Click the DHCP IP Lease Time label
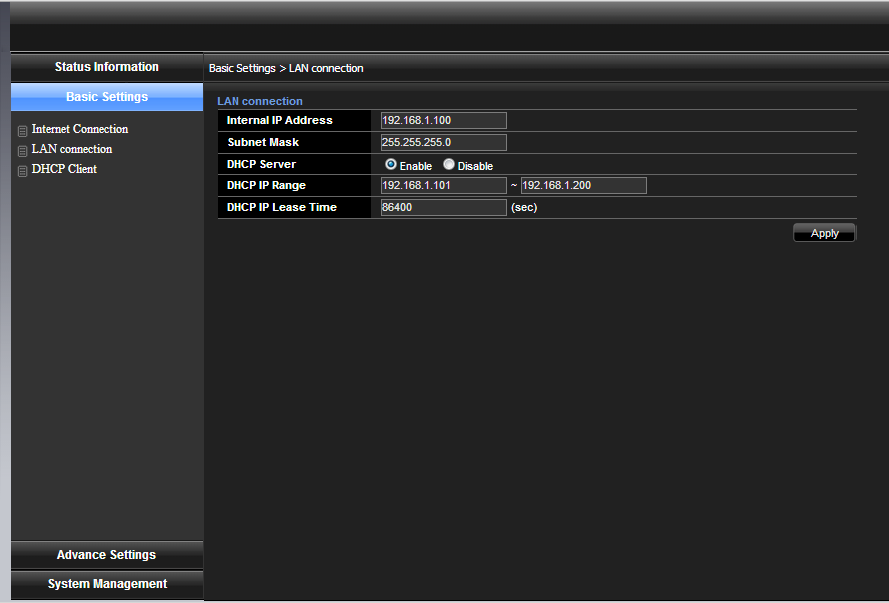Viewport: 889px width, 603px height. tap(282, 207)
